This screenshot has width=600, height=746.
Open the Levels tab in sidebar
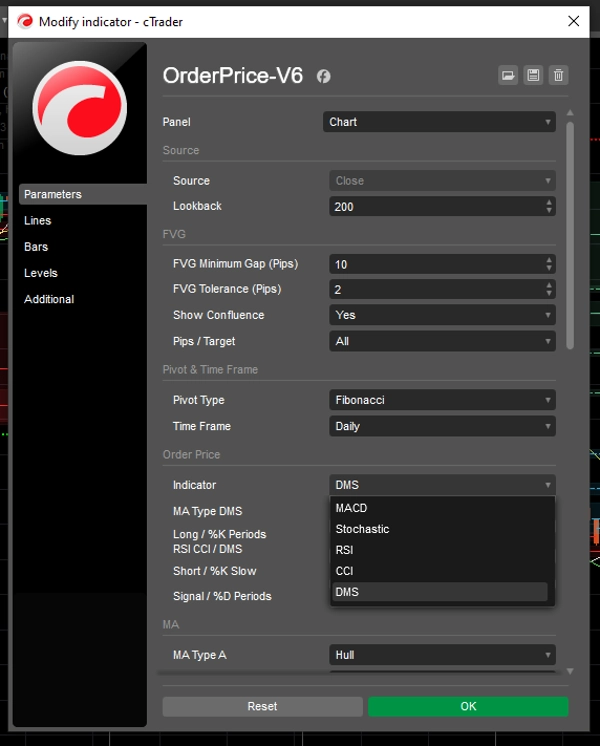pos(41,273)
